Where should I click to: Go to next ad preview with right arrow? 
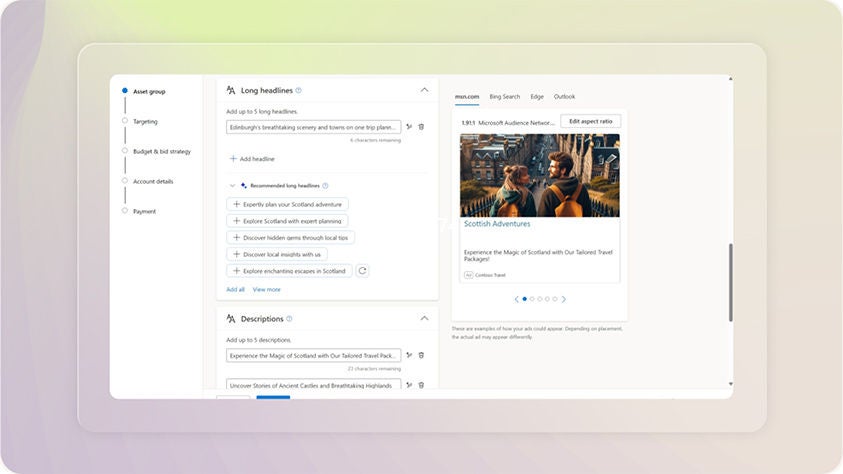(x=563, y=299)
